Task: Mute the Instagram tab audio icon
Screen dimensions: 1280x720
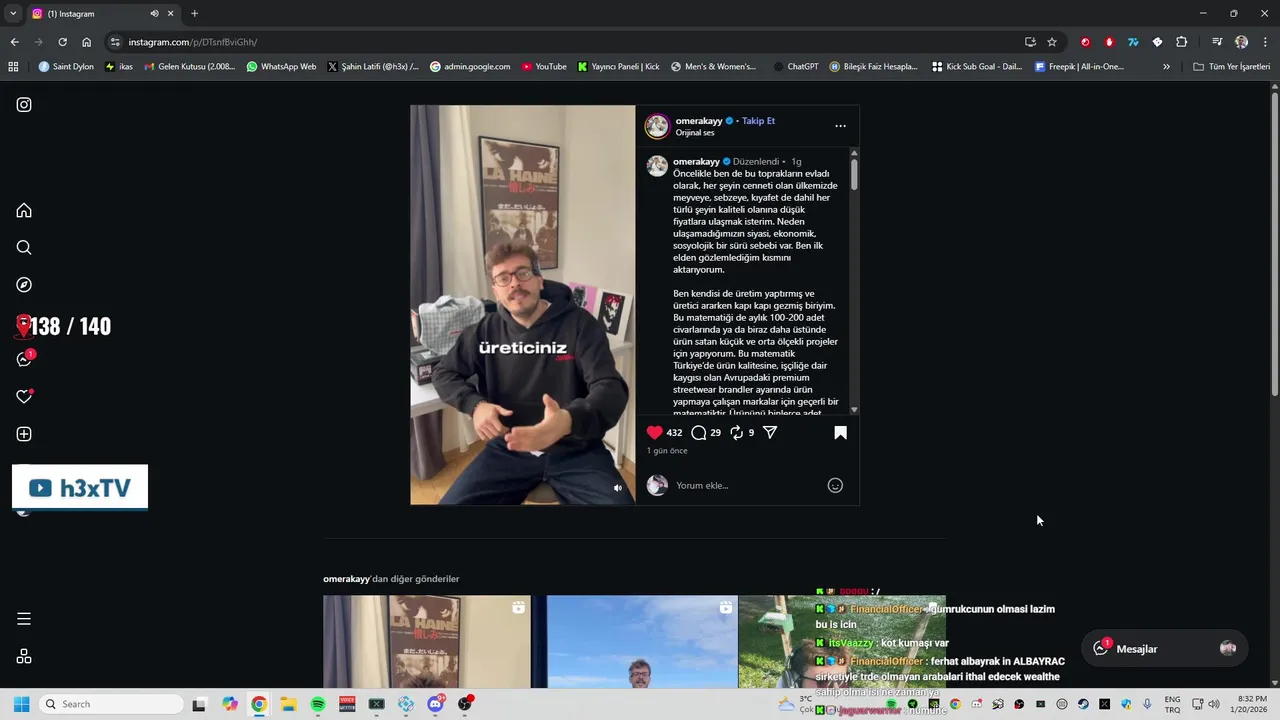Action: coord(154,14)
